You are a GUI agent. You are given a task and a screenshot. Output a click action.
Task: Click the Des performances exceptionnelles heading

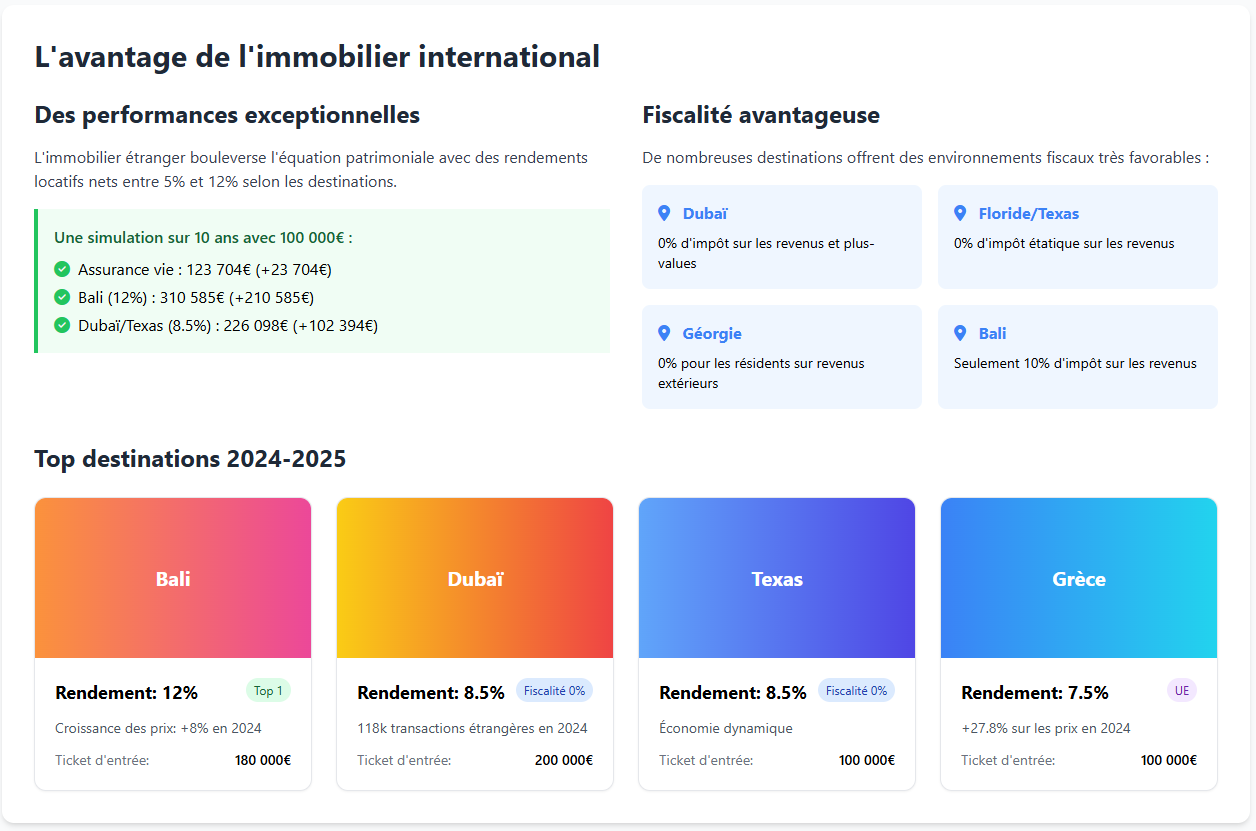tap(226, 116)
